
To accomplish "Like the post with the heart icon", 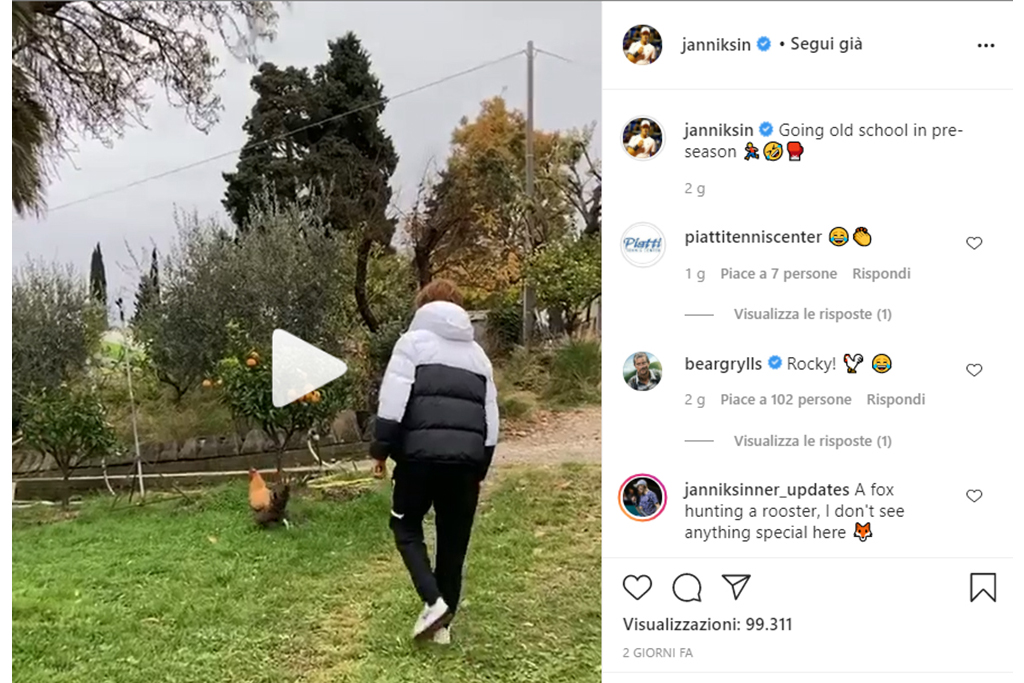I will coord(637,587).
